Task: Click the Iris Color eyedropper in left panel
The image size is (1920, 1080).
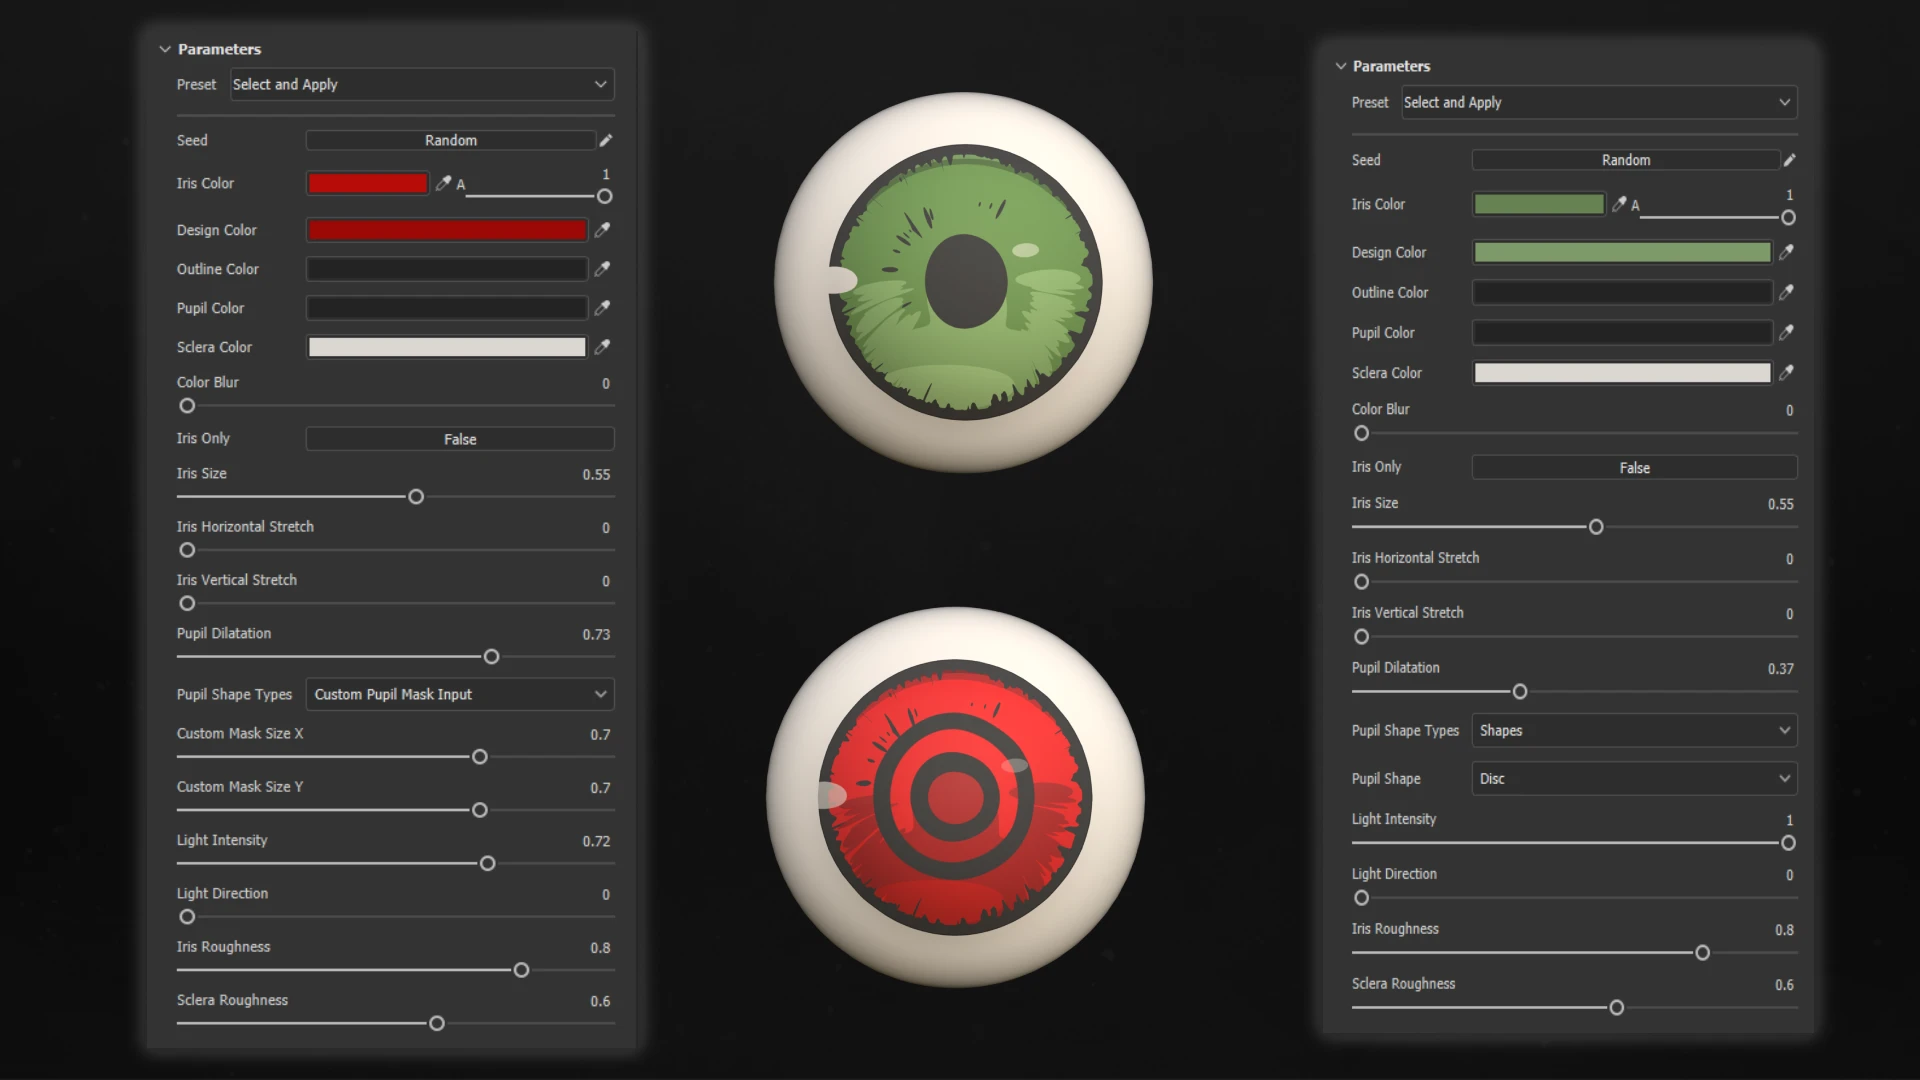Action: point(443,183)
